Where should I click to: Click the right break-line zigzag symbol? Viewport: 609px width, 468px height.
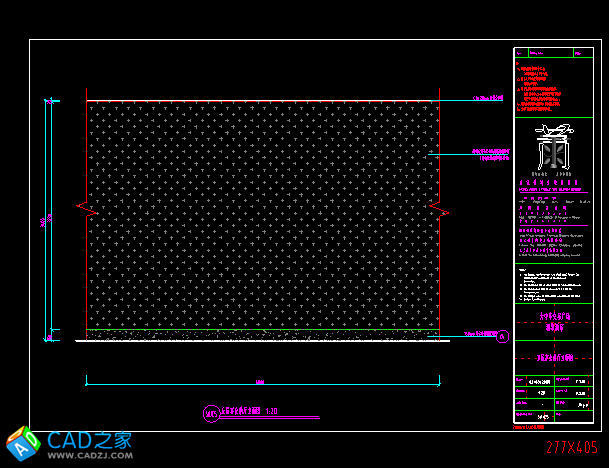pyautogui.click(x=439, y=208)
